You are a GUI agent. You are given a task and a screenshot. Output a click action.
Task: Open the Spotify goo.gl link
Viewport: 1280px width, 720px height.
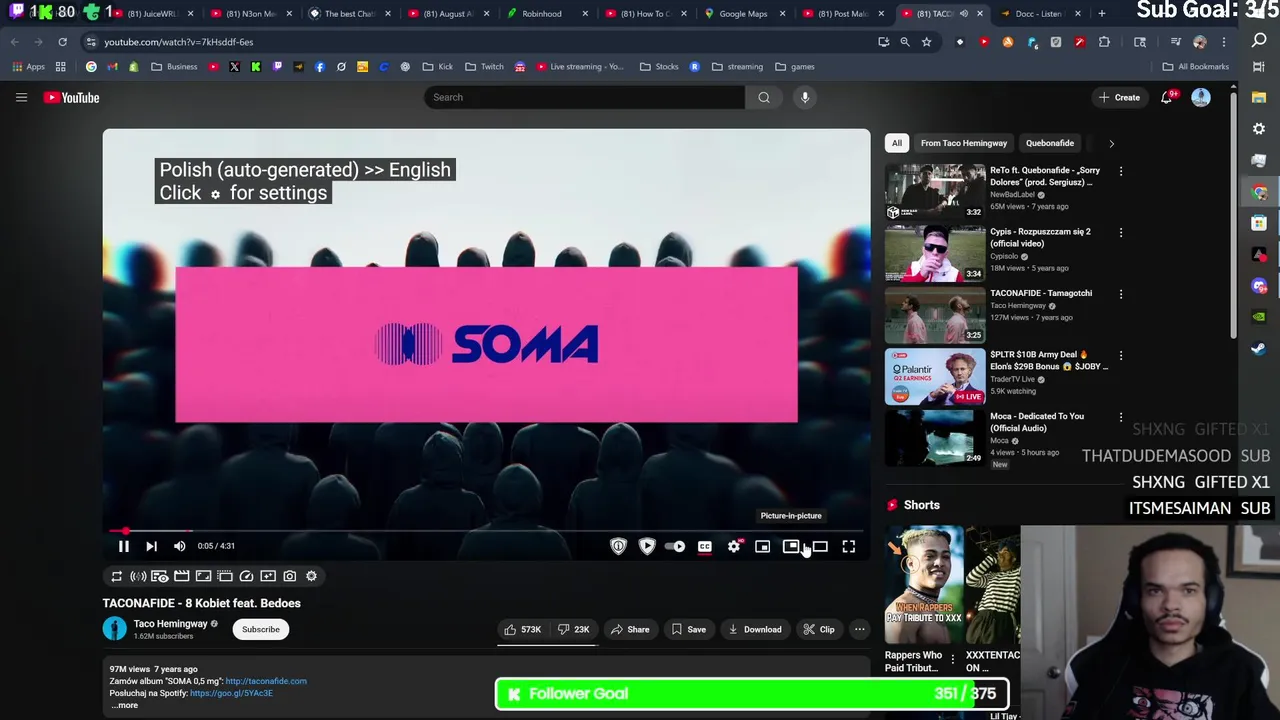231,693
